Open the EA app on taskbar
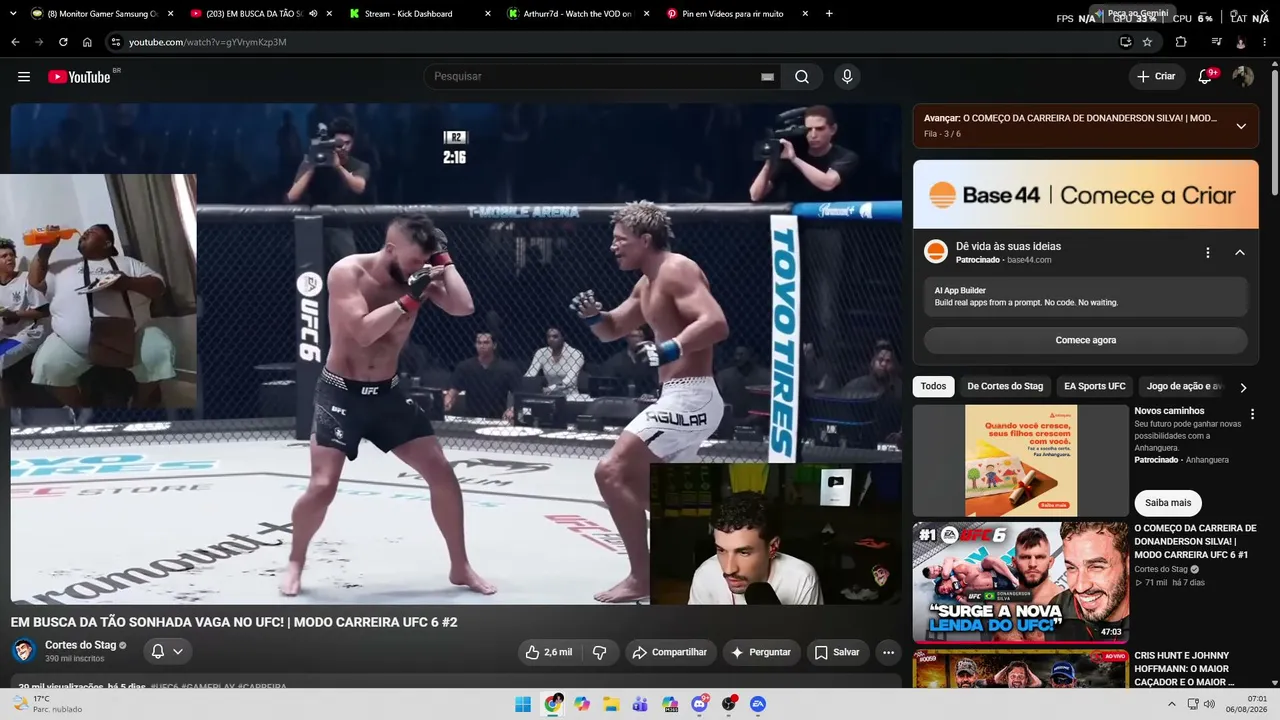The image size is (1280, 720). (758, 704)
